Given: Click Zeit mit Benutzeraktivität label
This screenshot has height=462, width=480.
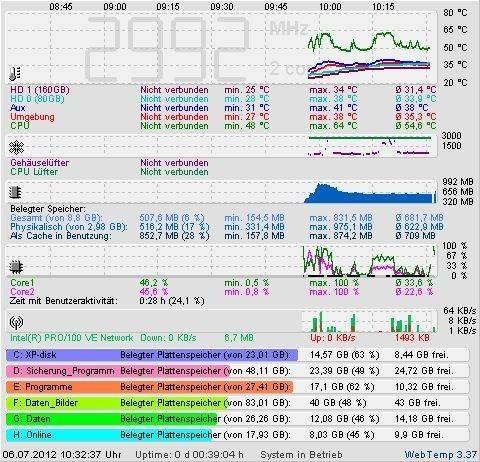Looking at the screenshot, I should tap(64, 301).
